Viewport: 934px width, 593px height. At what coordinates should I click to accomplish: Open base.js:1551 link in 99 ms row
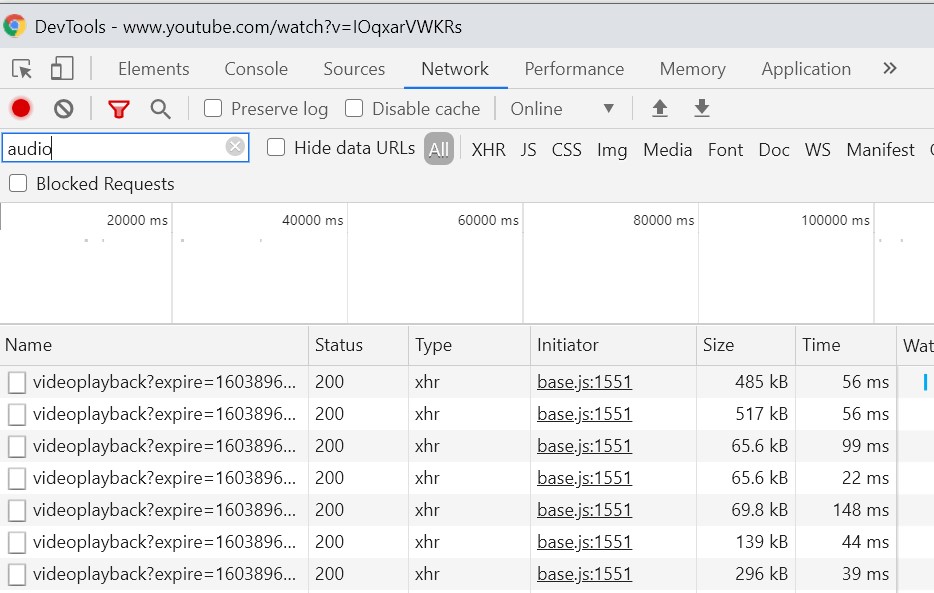(584, 446)
